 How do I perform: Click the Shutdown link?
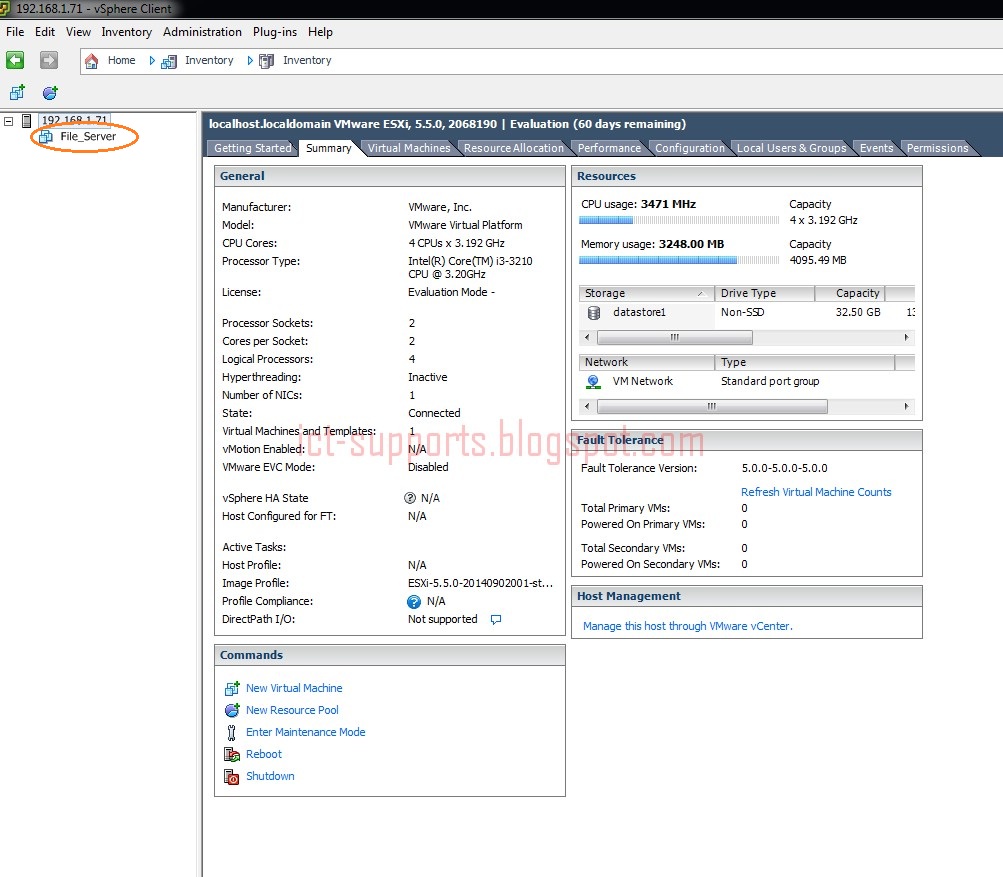click(270, 776)
